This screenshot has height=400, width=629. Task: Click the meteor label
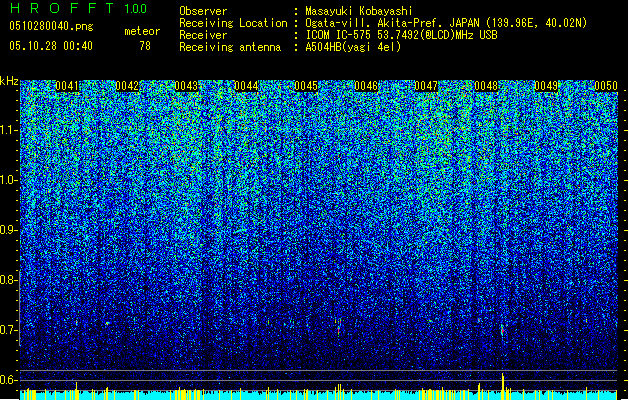click(x=142, y=31)
